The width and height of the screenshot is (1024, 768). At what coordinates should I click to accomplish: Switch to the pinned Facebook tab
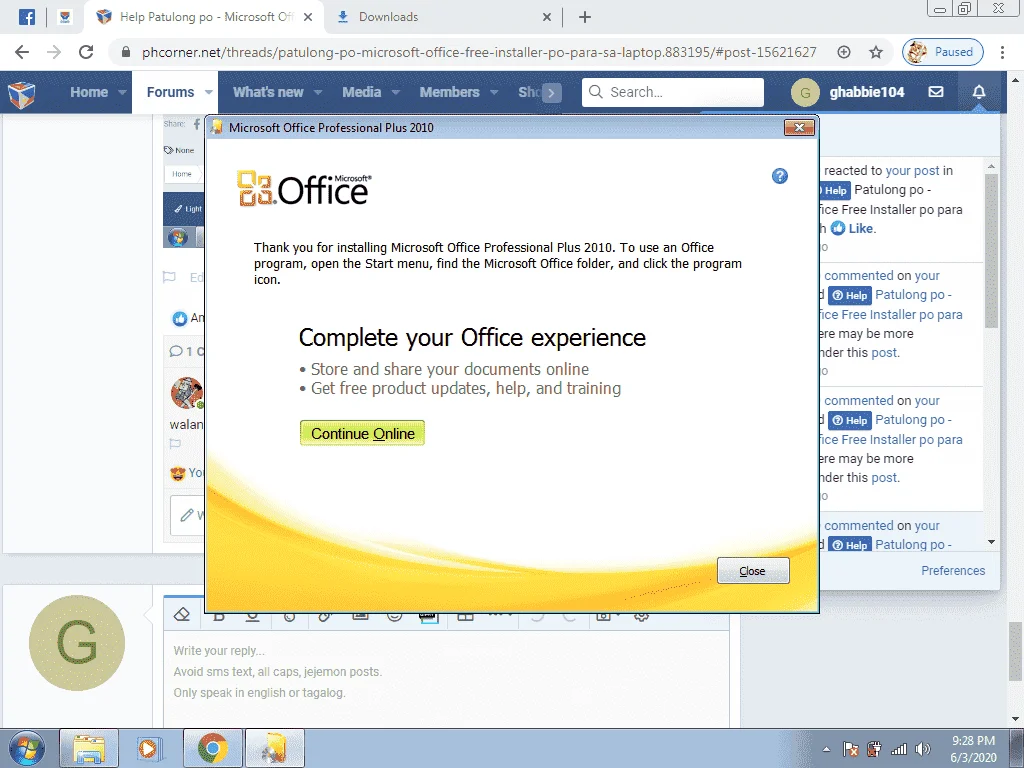pos(27,17)
